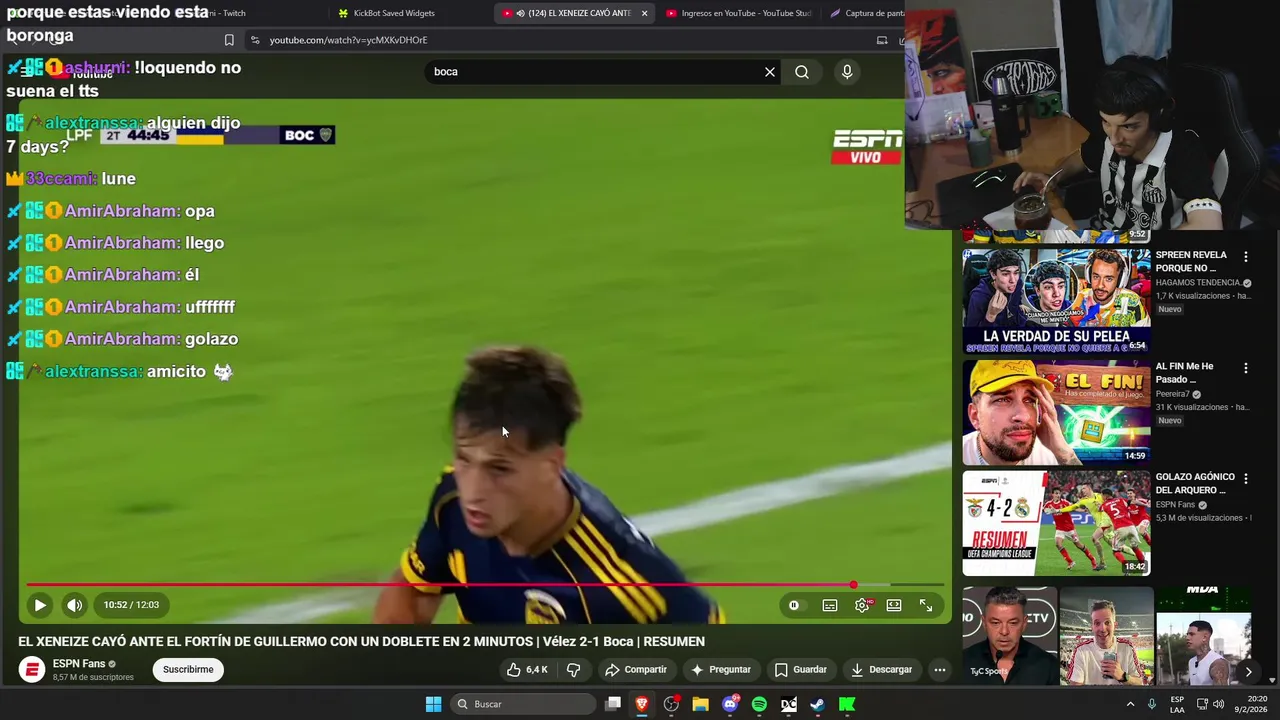Play the paused YouTube video
This screenshot has height=720, width=1280.
click(40, 605)
